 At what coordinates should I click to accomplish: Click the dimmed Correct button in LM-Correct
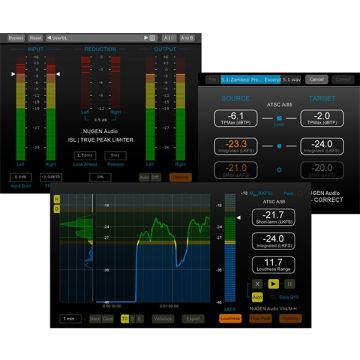click(343, 80)
